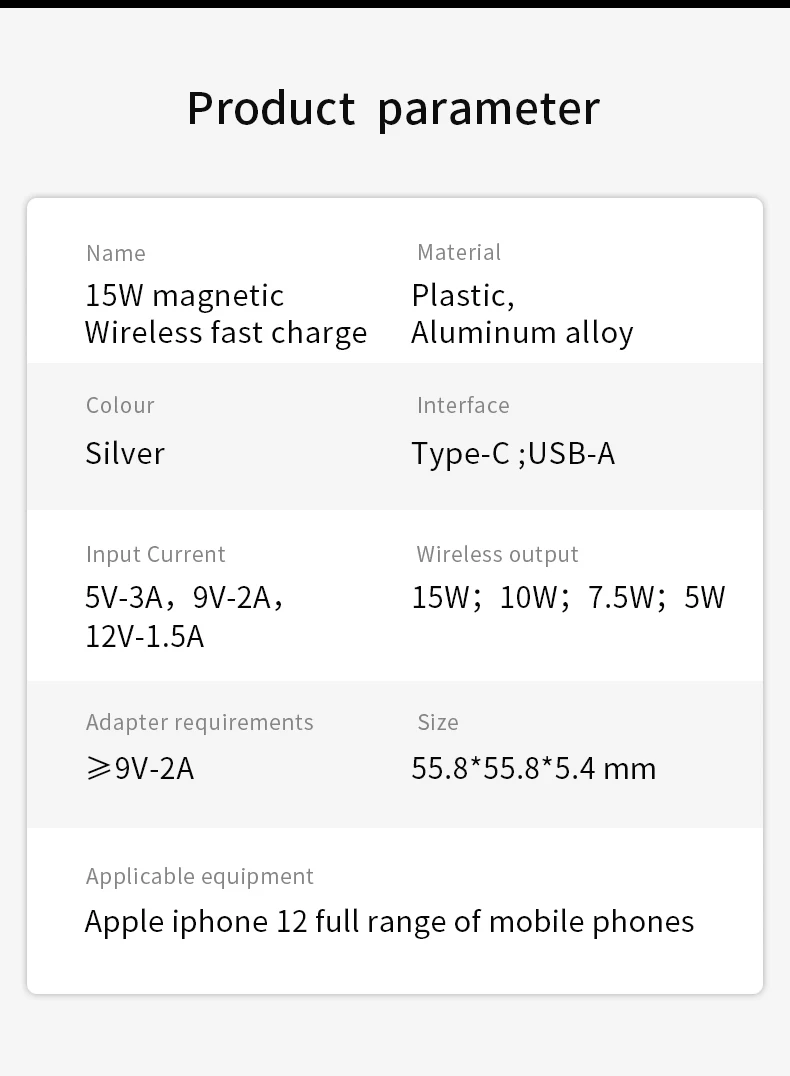
Task: Click the Product parameter heading
Action: pos(394,108)
